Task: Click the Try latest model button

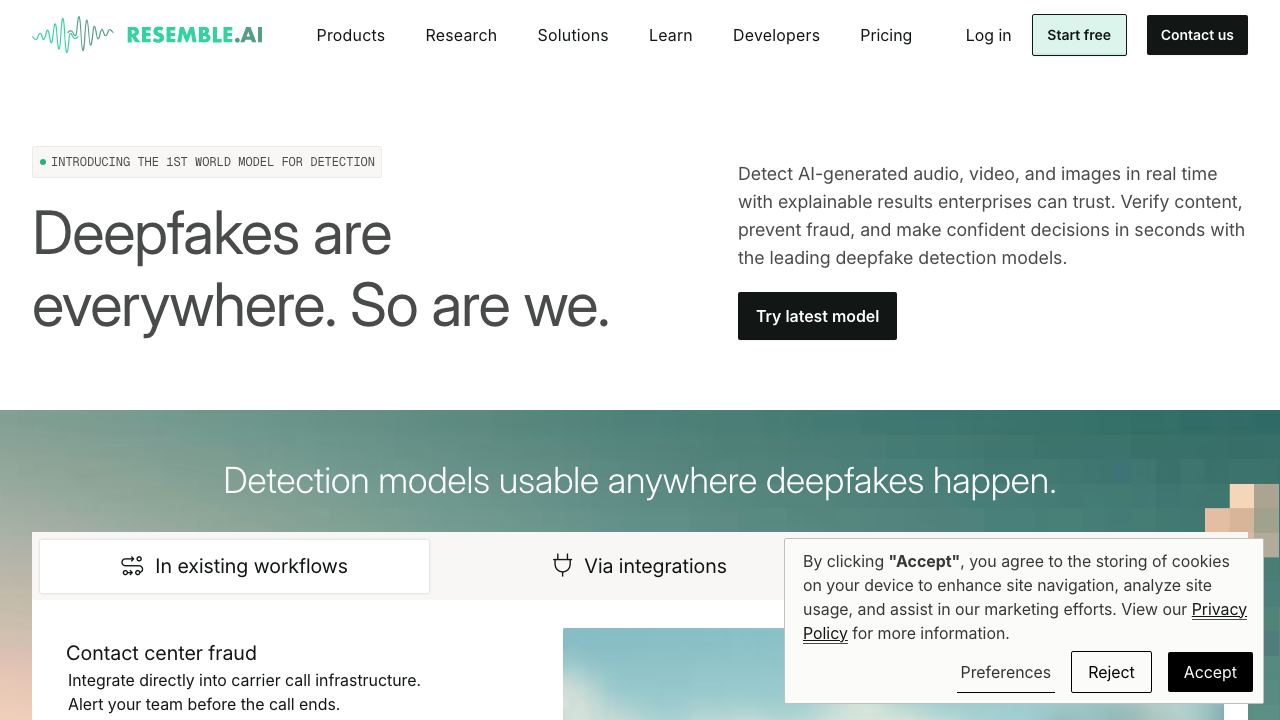Action: [x=817, y=316]
